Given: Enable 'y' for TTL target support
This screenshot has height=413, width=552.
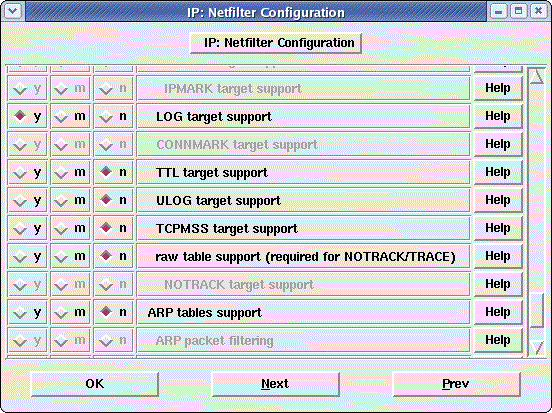Looking at the screenshot, I should [27, 172].
